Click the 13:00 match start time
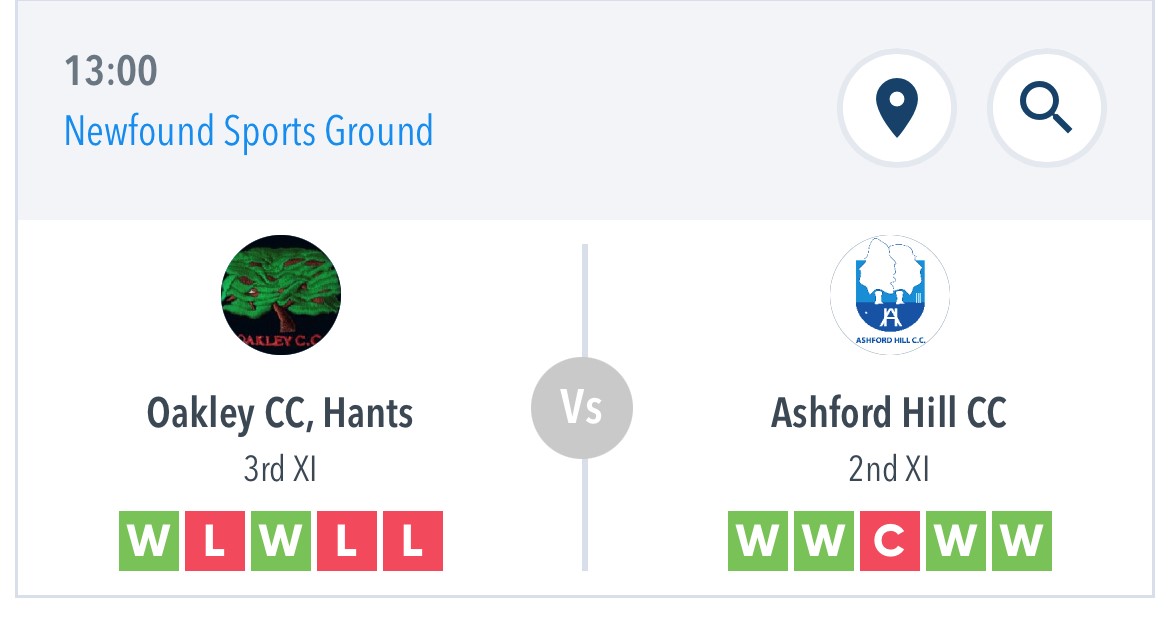This screenshot has height=632, width=1170. click(110, 71)
